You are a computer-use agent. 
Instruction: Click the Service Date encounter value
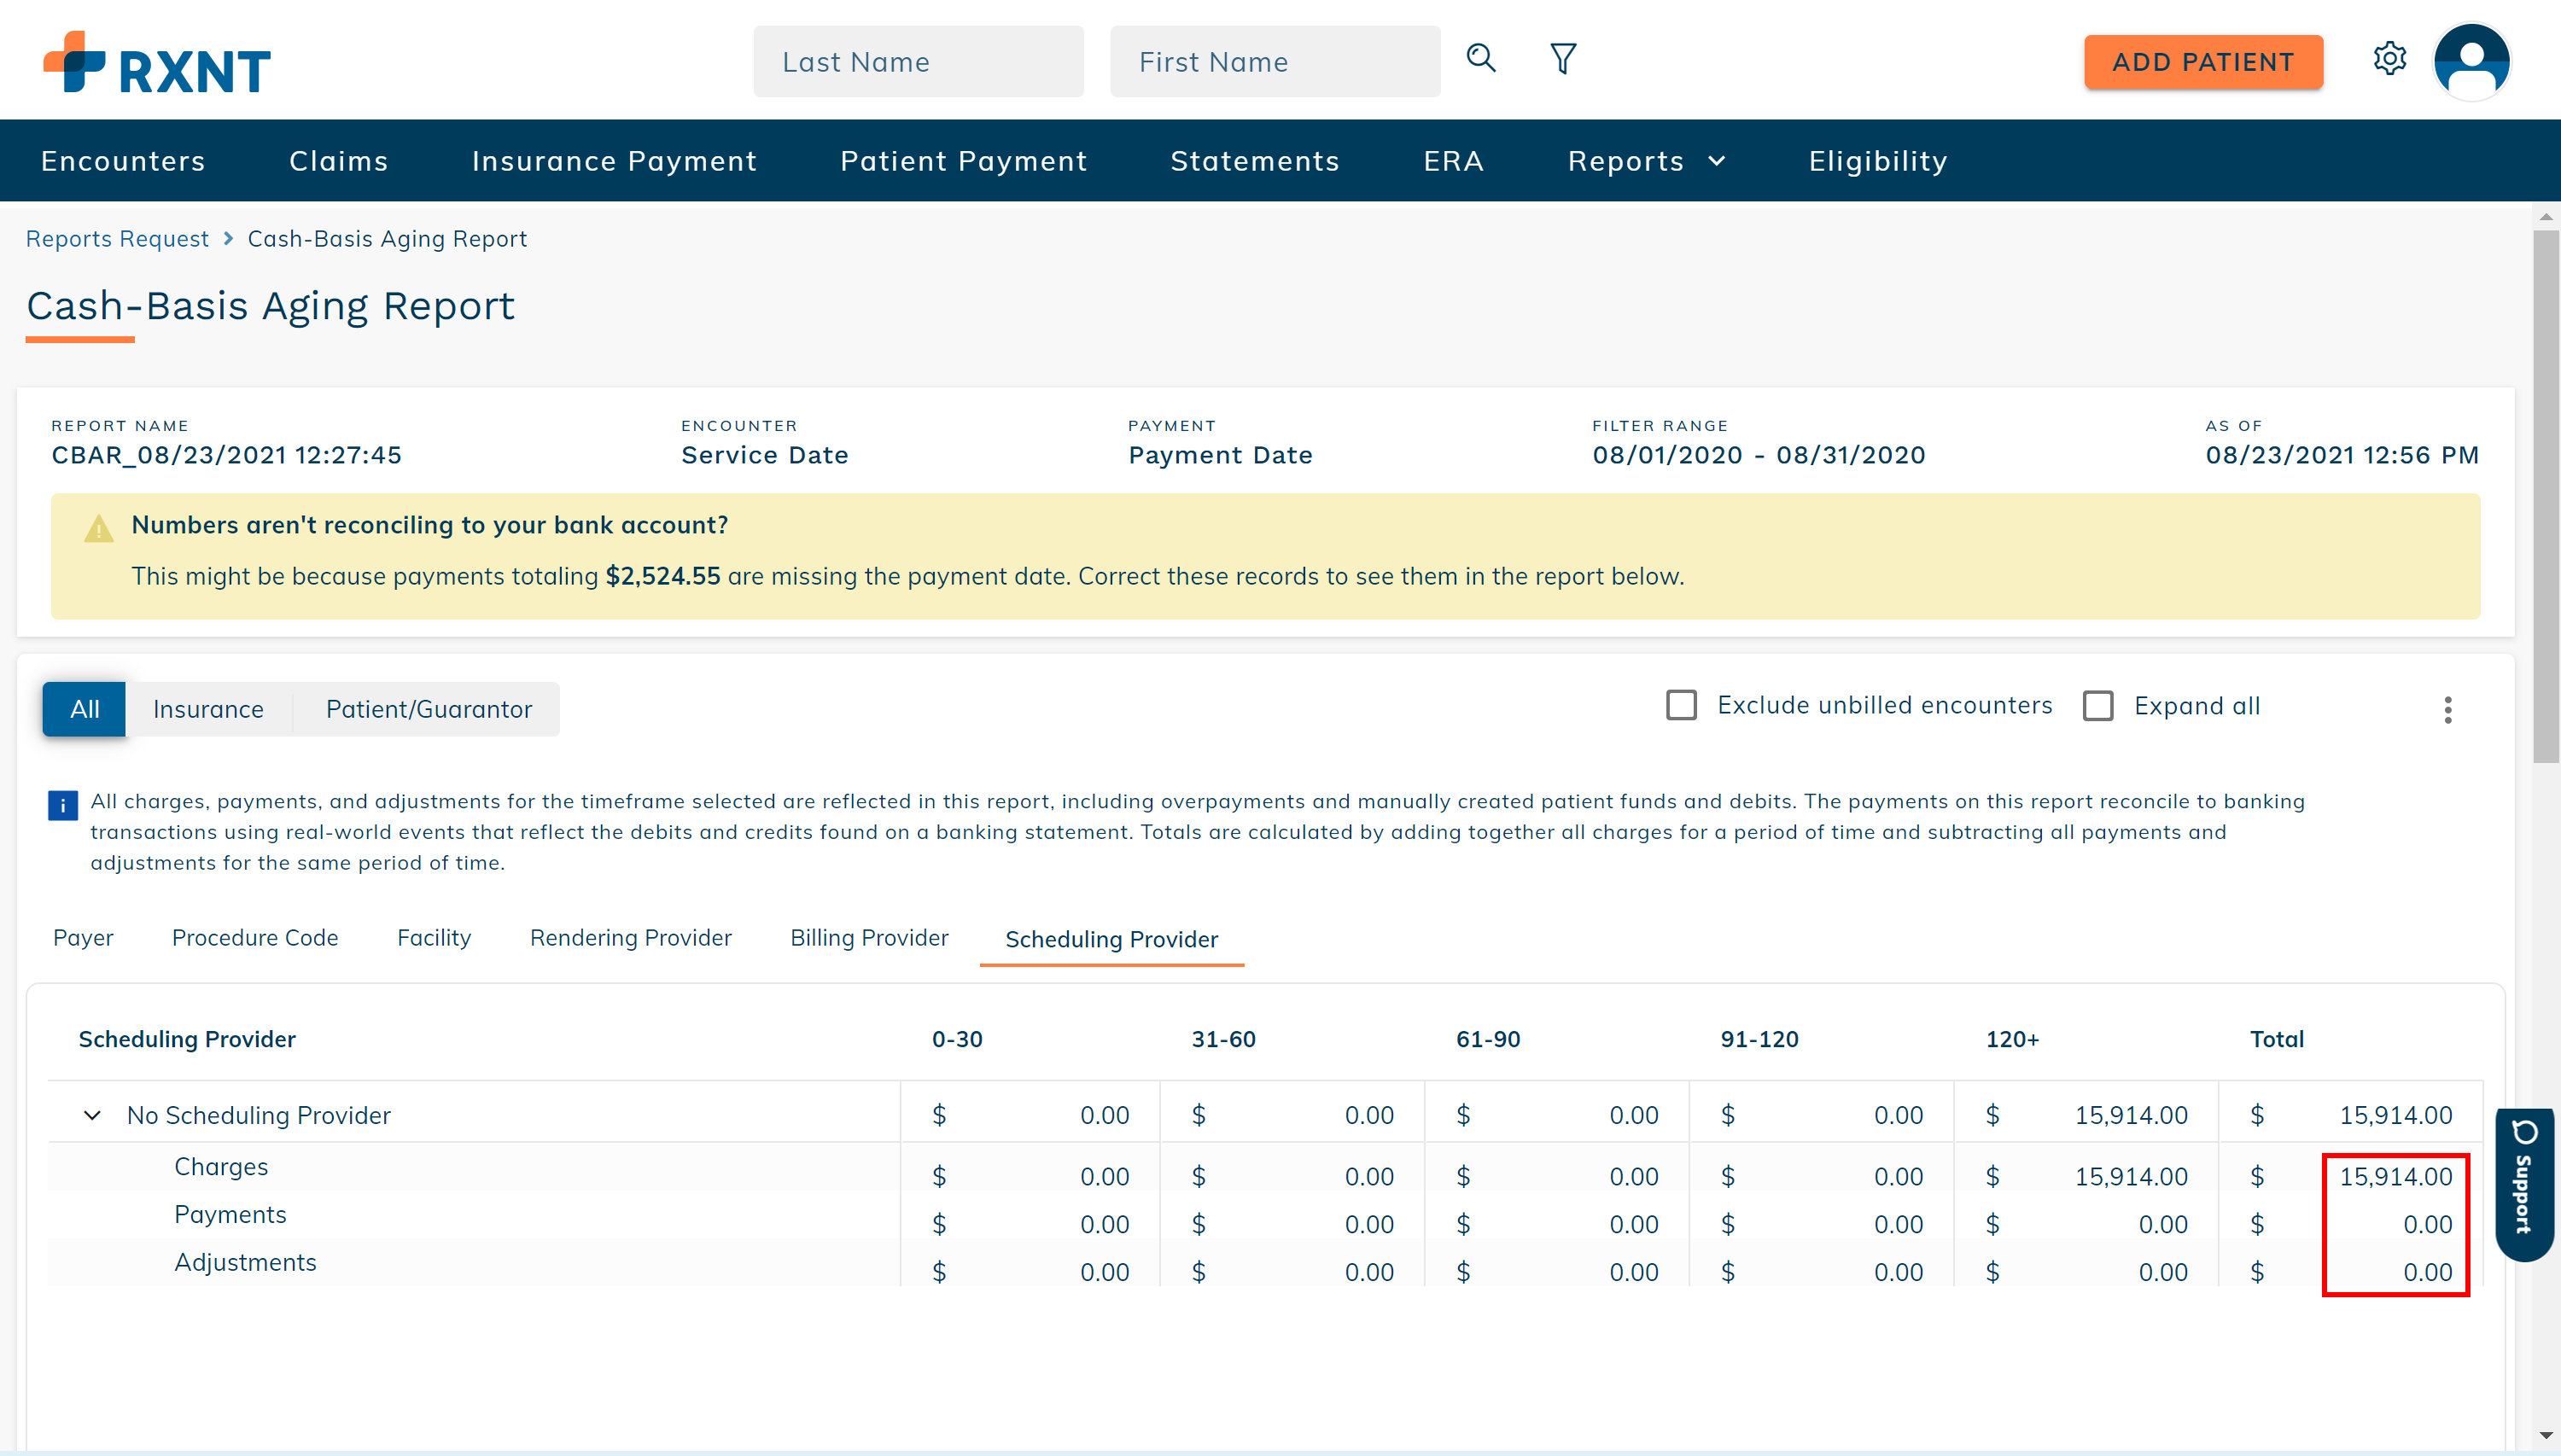[x=765, y=456]
